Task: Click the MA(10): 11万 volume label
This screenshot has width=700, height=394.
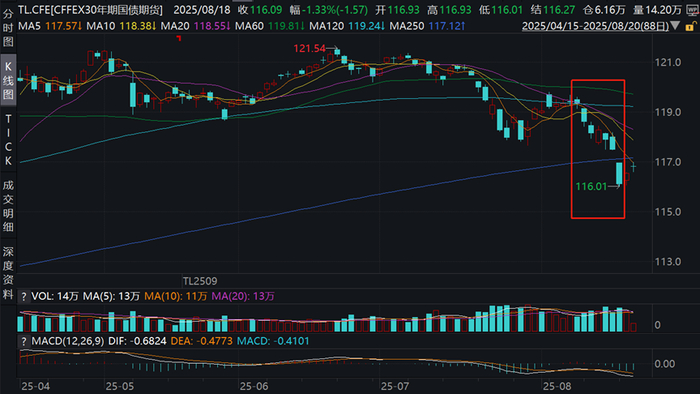Action: click(175, 296)
